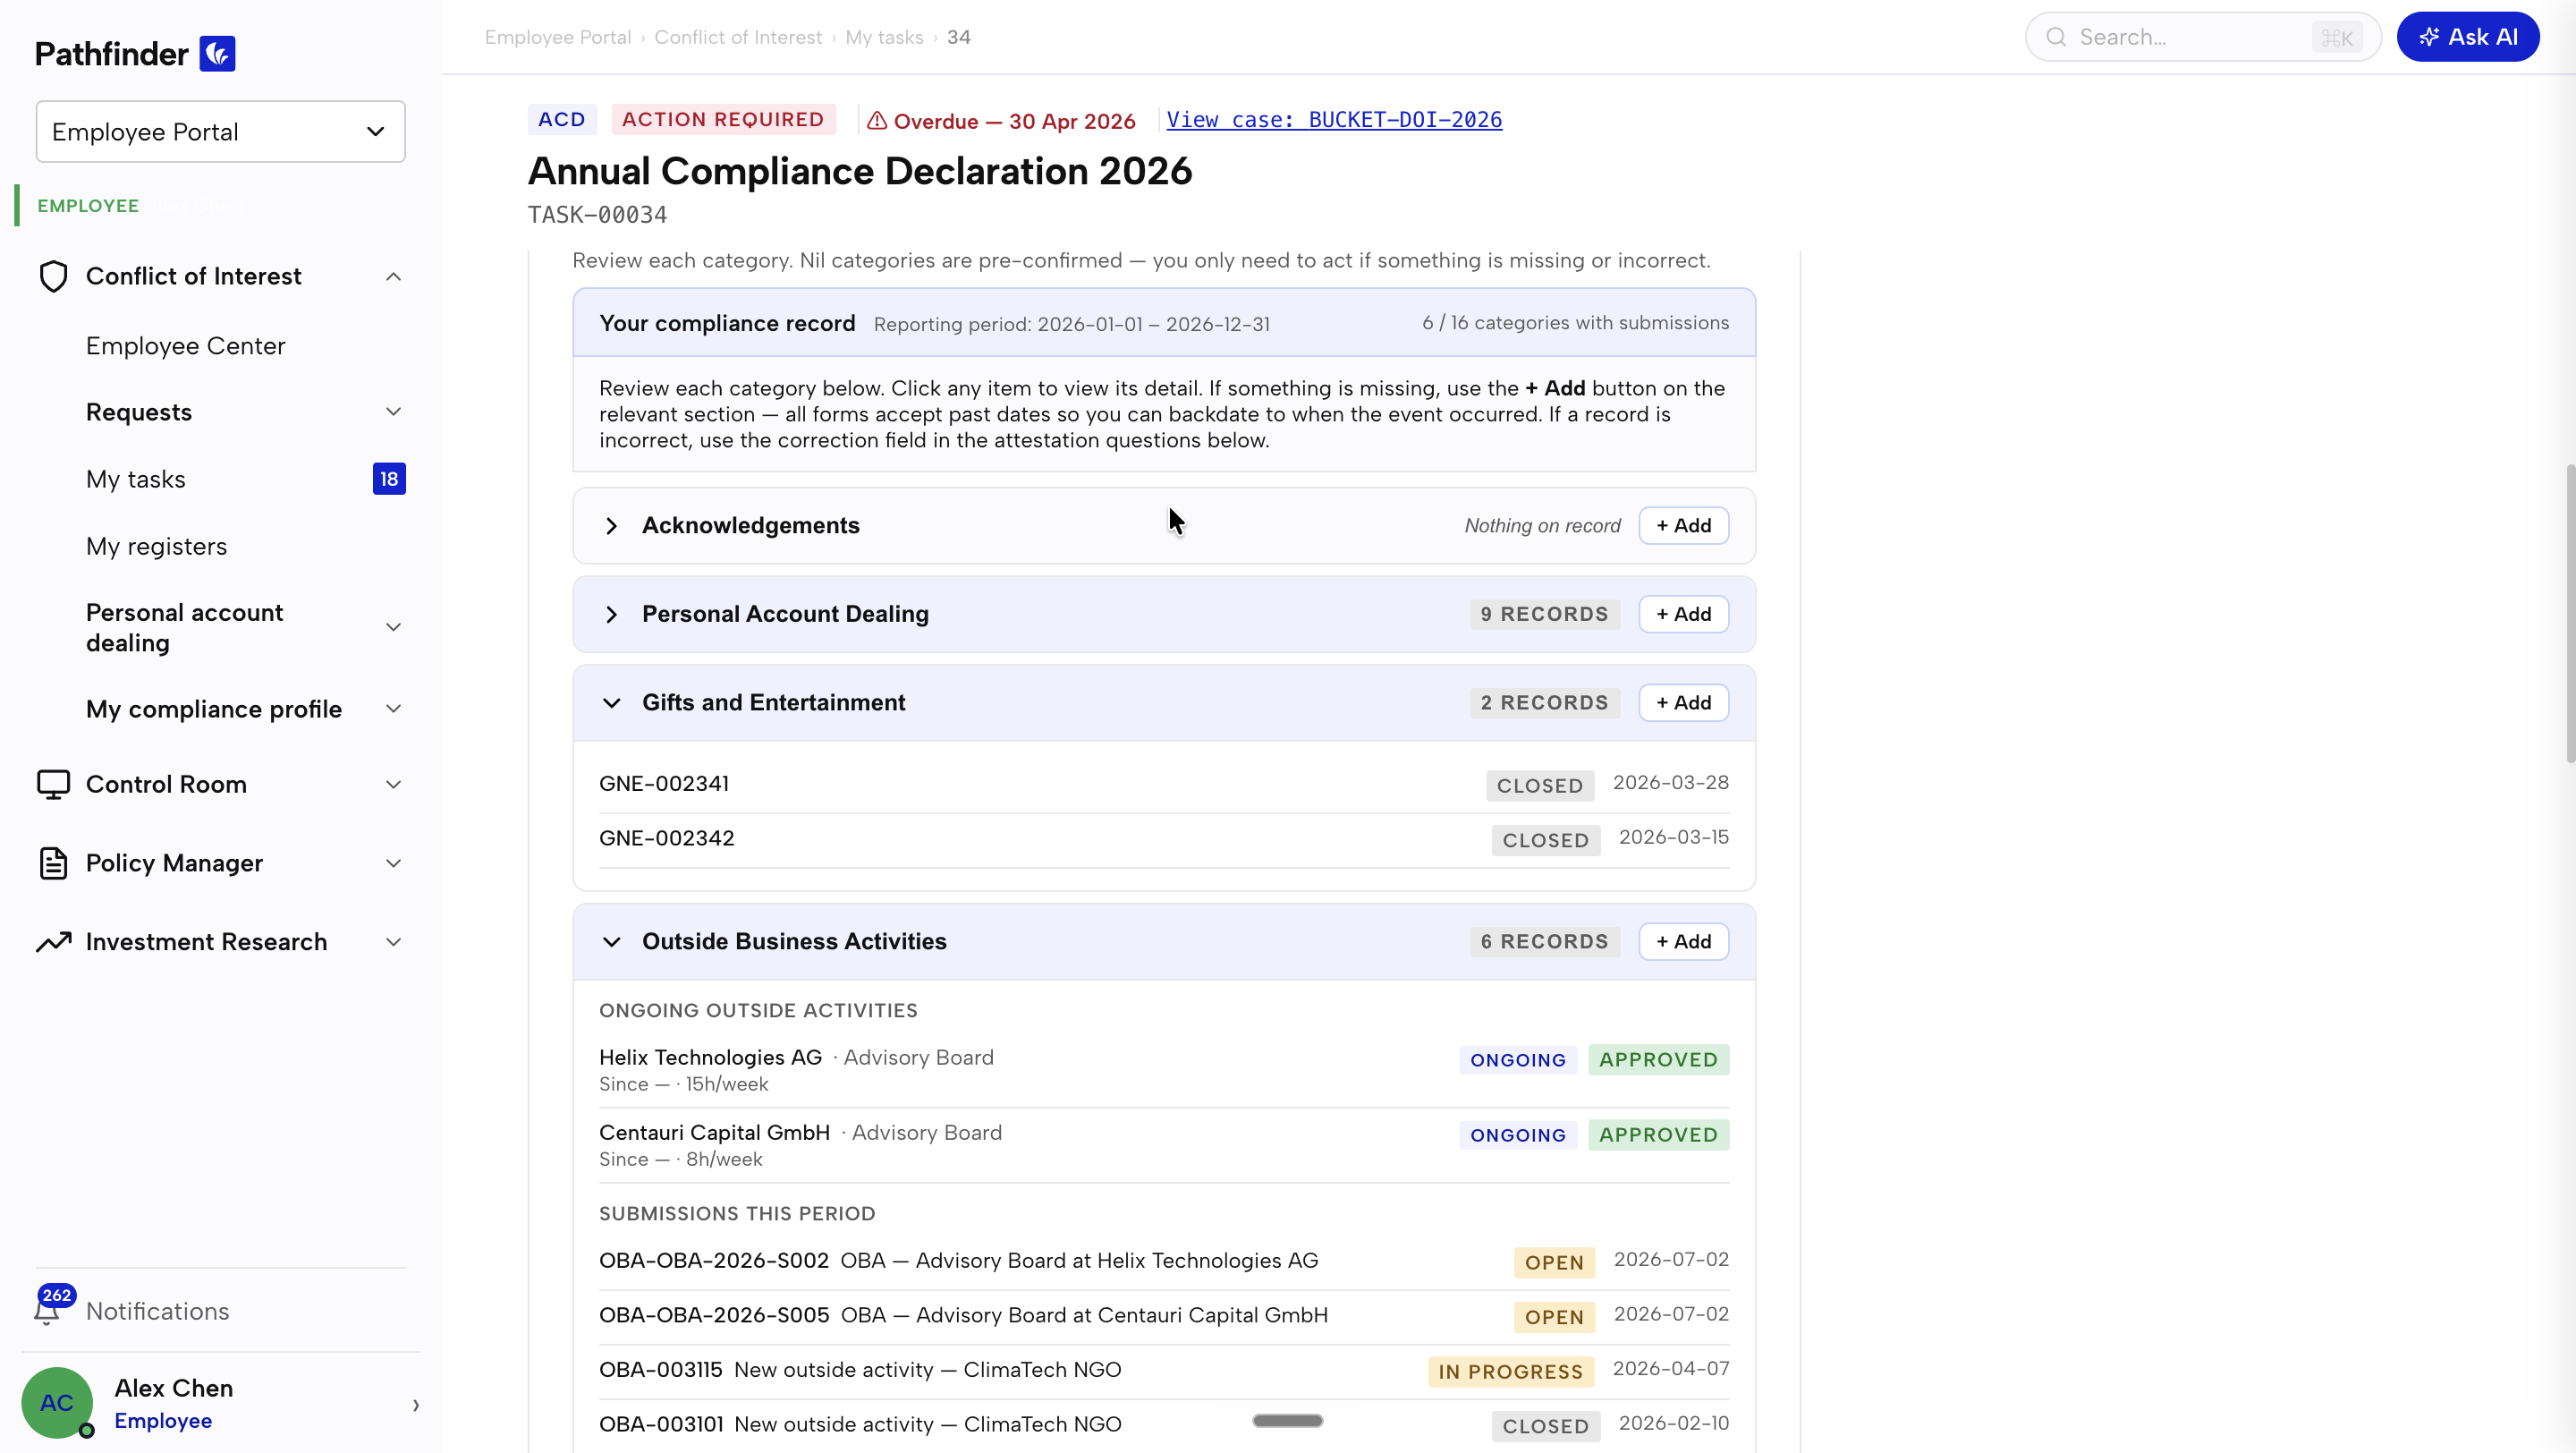Expand the Requests submenu chevron

tap(394, 412)
